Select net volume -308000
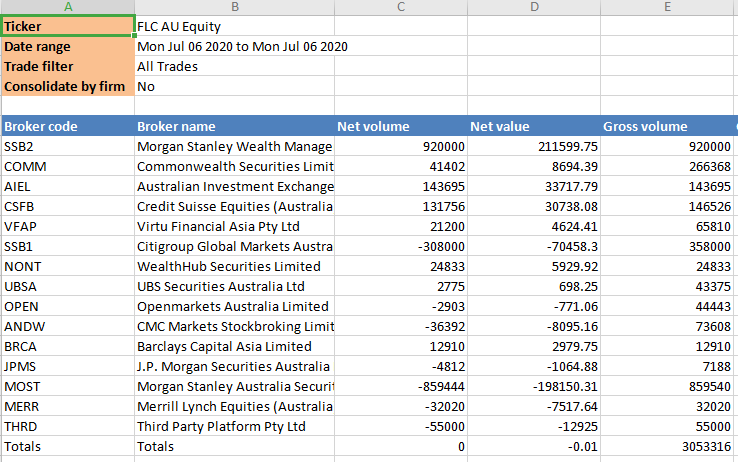The image size is (738, 462). 401,246
